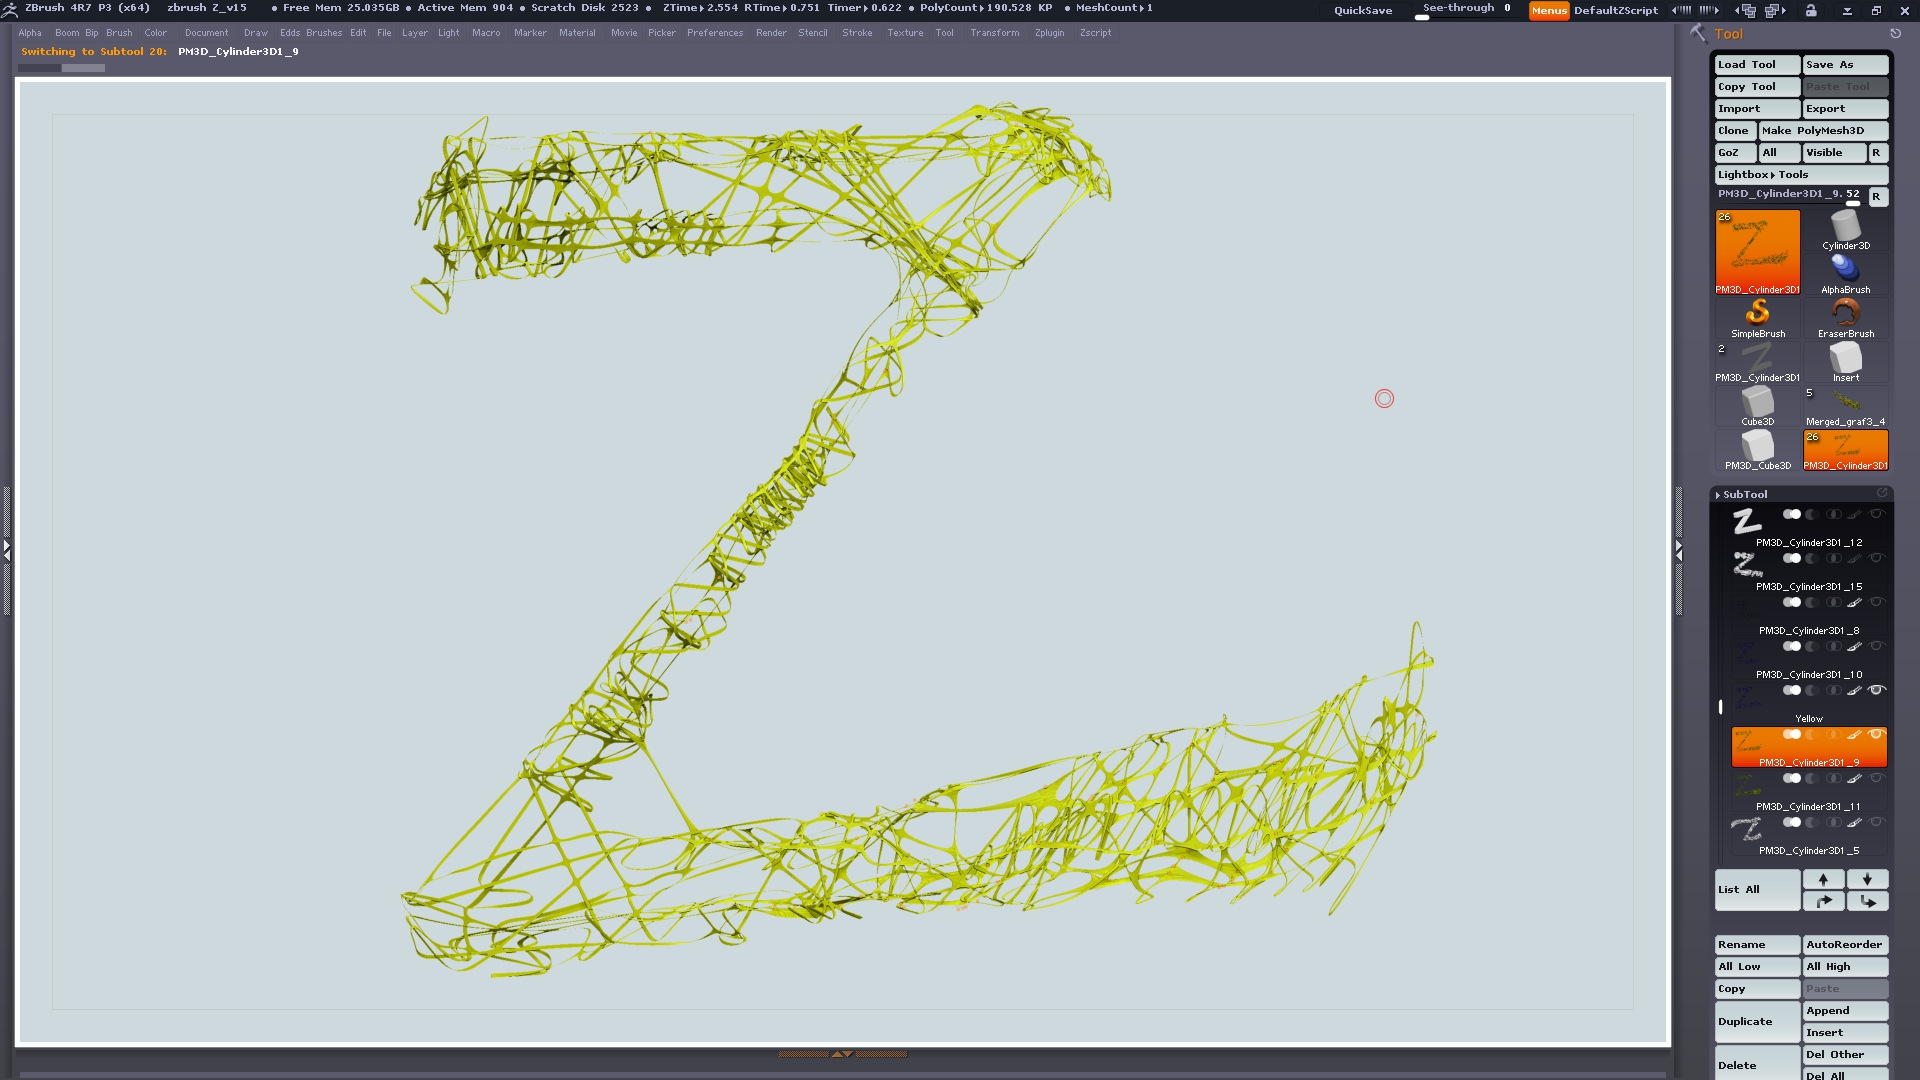Move subtool up with arrow button
Viewport: 1920px width, 1080px height.
(1823, 879)
